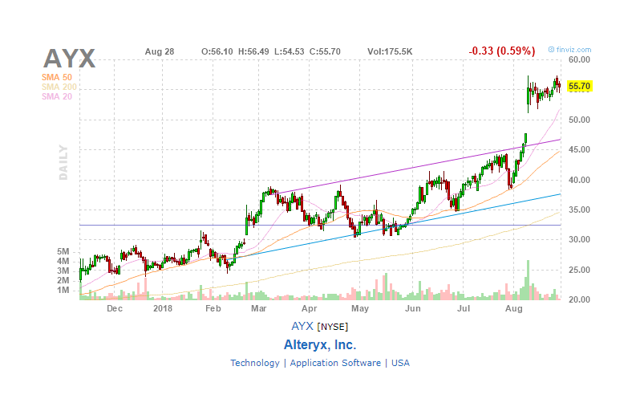Click the May month axis label
This screenshot has width=640, height=411.
point(360,309)
